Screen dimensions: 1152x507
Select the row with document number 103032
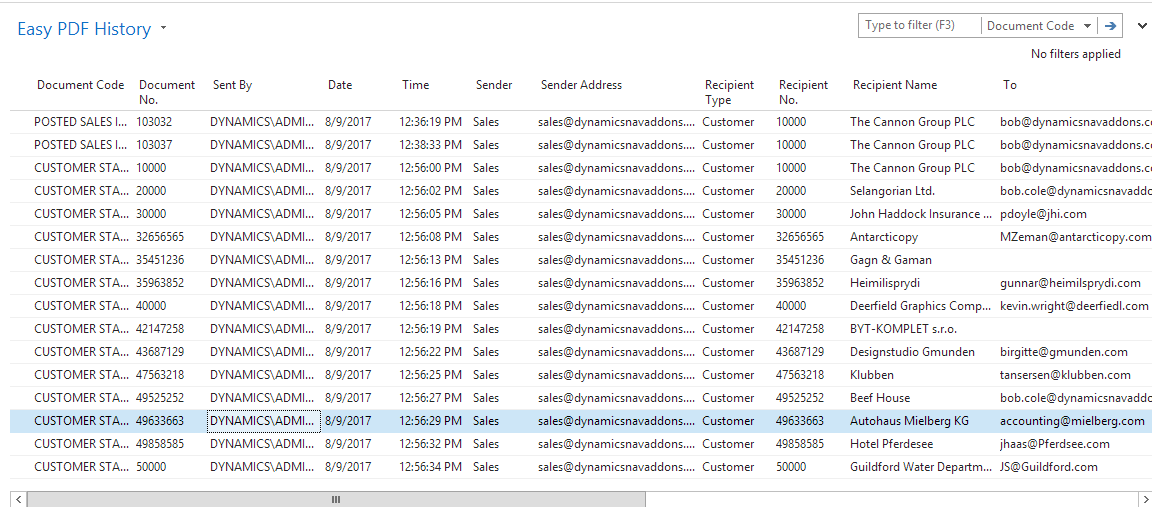click(154, 122)
